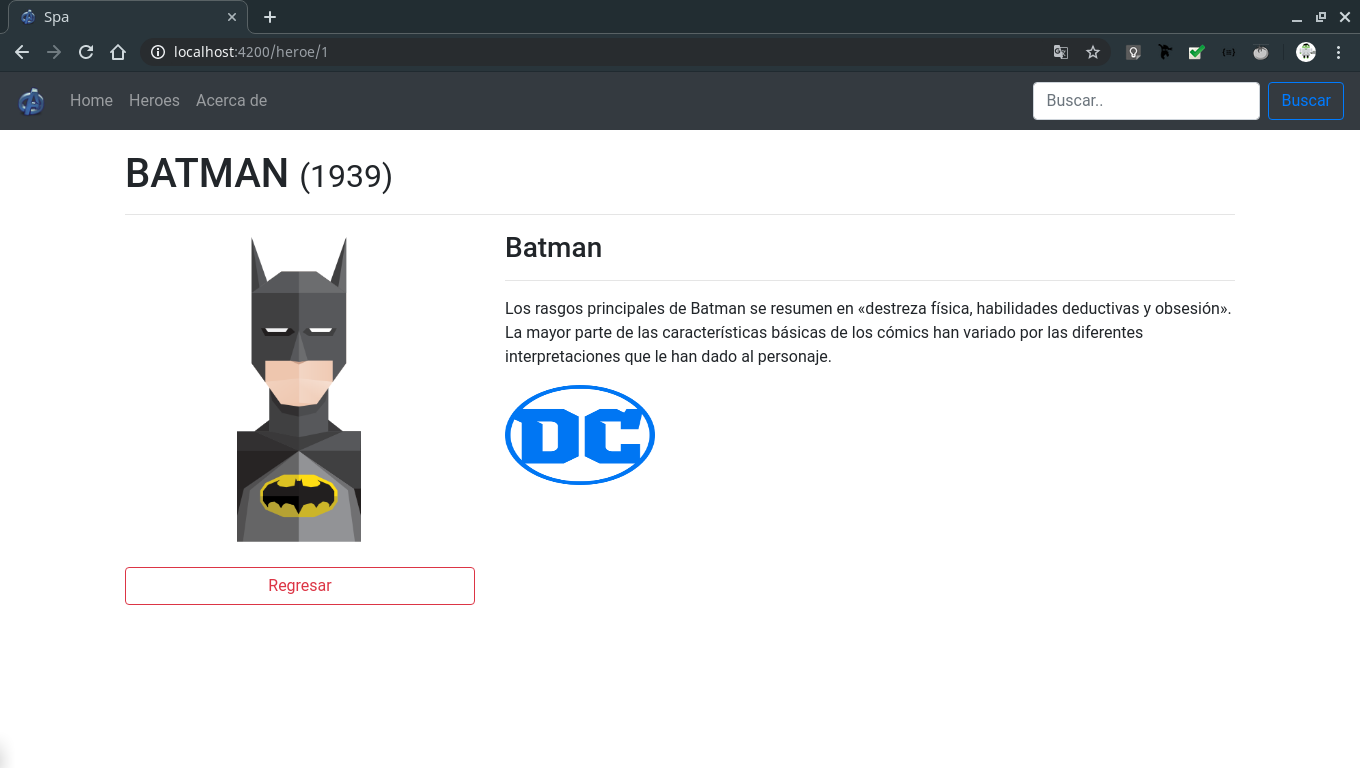Click the BATMAN heading
This screenshot has height=768, width=1360.
(207, 173)
